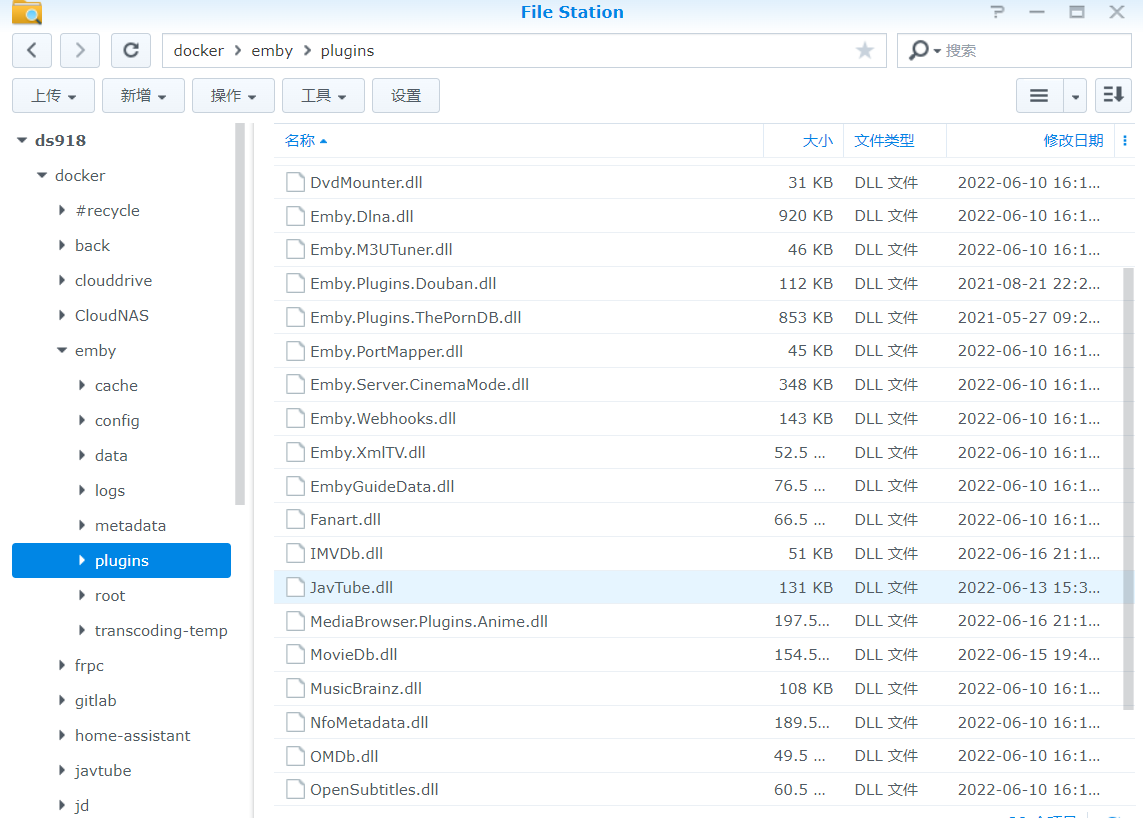Image resolution: width=1143 pixels, height=818 pixels.
Task: Select the logs folder in tree
Action: click(x=109, y=491)
